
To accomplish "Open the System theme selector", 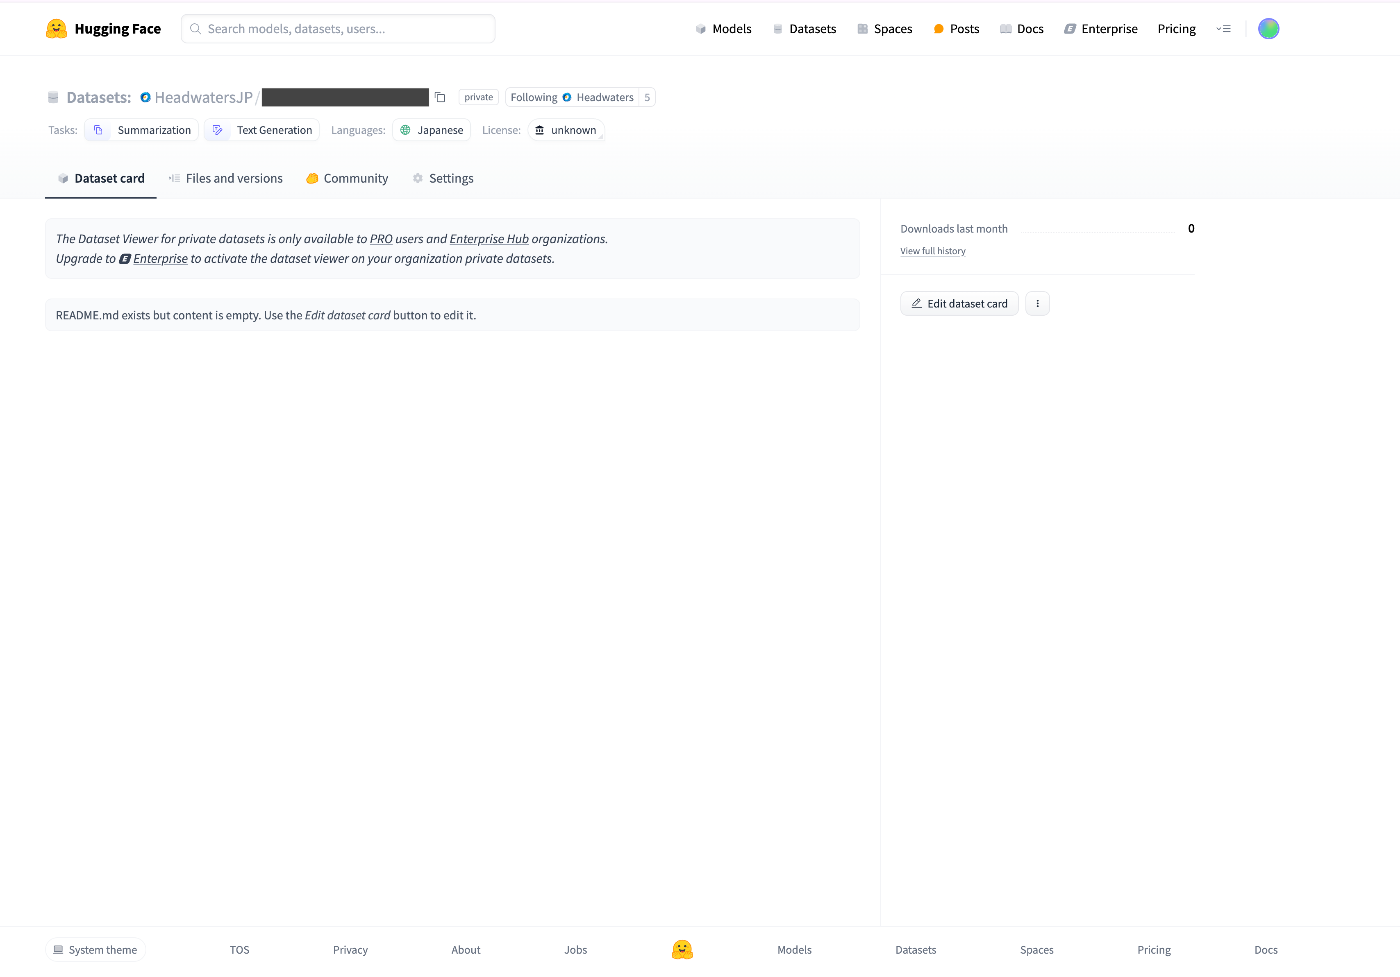I will (95, 950).
